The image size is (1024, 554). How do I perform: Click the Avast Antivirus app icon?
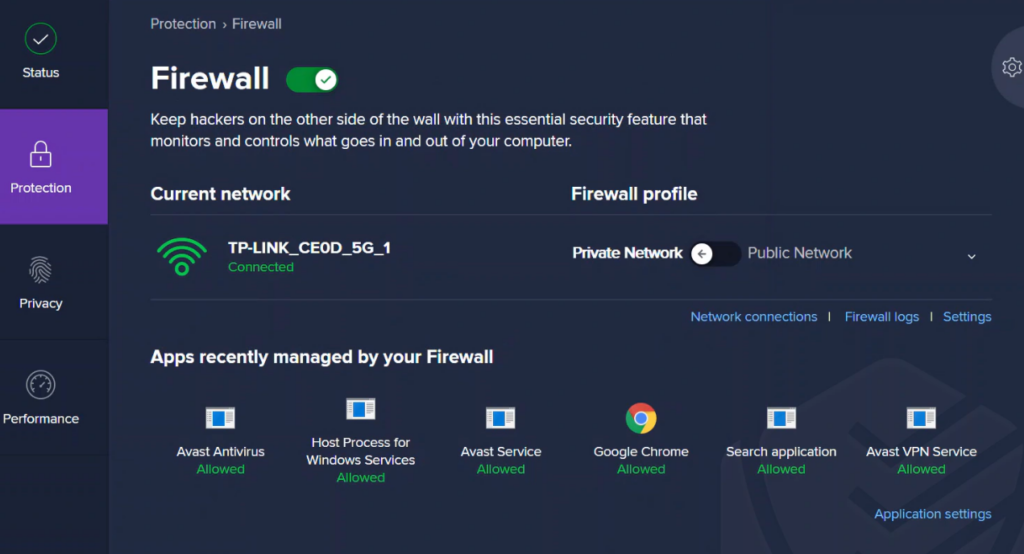pos(220,418)
